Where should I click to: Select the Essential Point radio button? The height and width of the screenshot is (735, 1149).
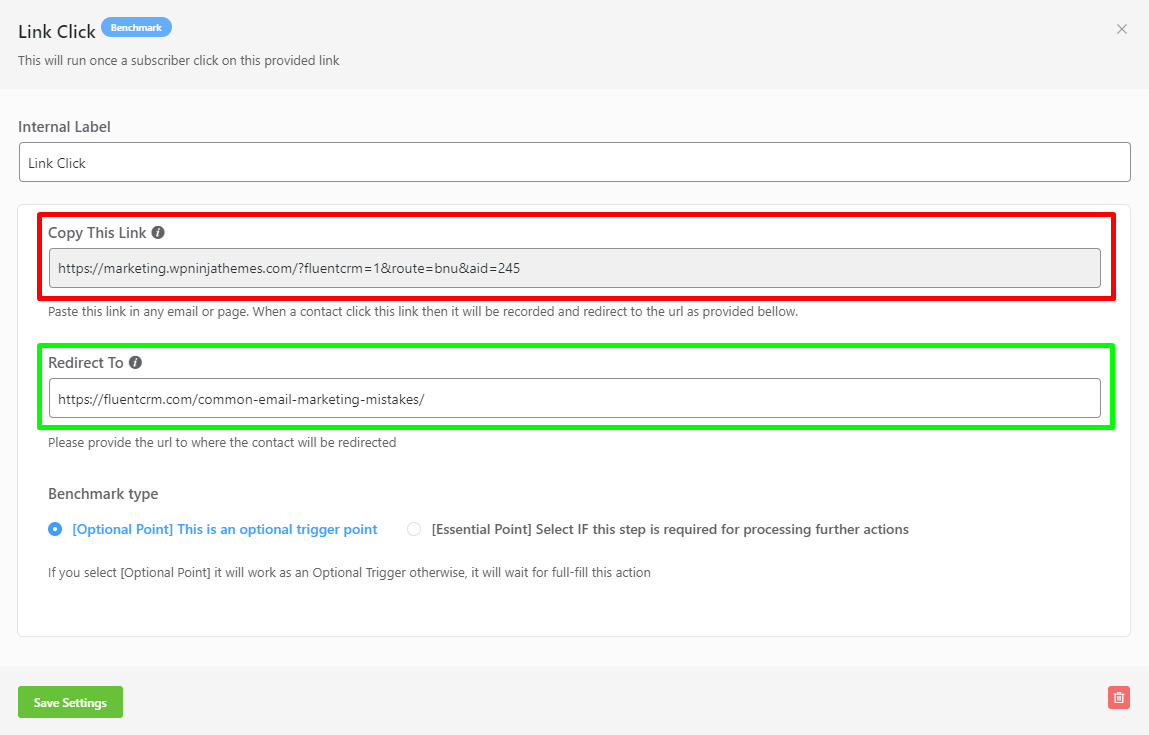414,529
